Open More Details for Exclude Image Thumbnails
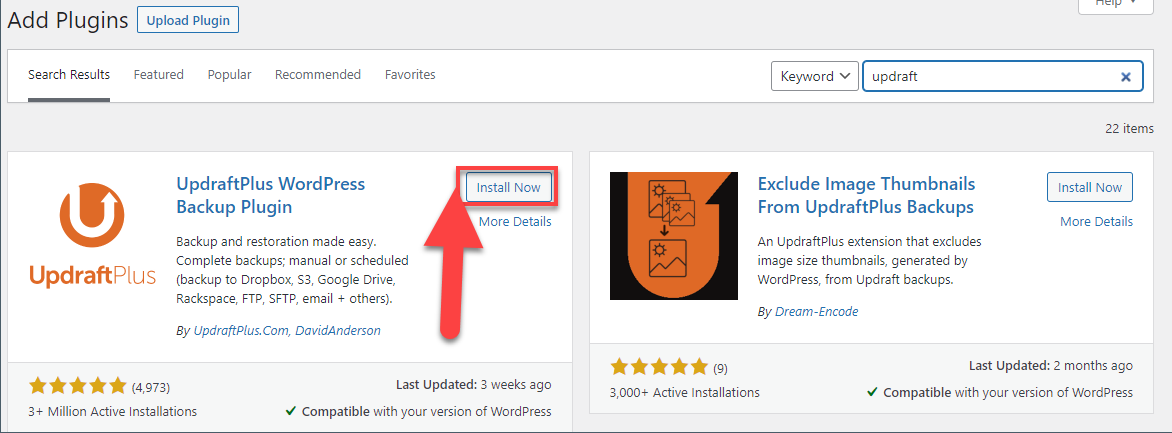1172x433 pixels. 1096,221
